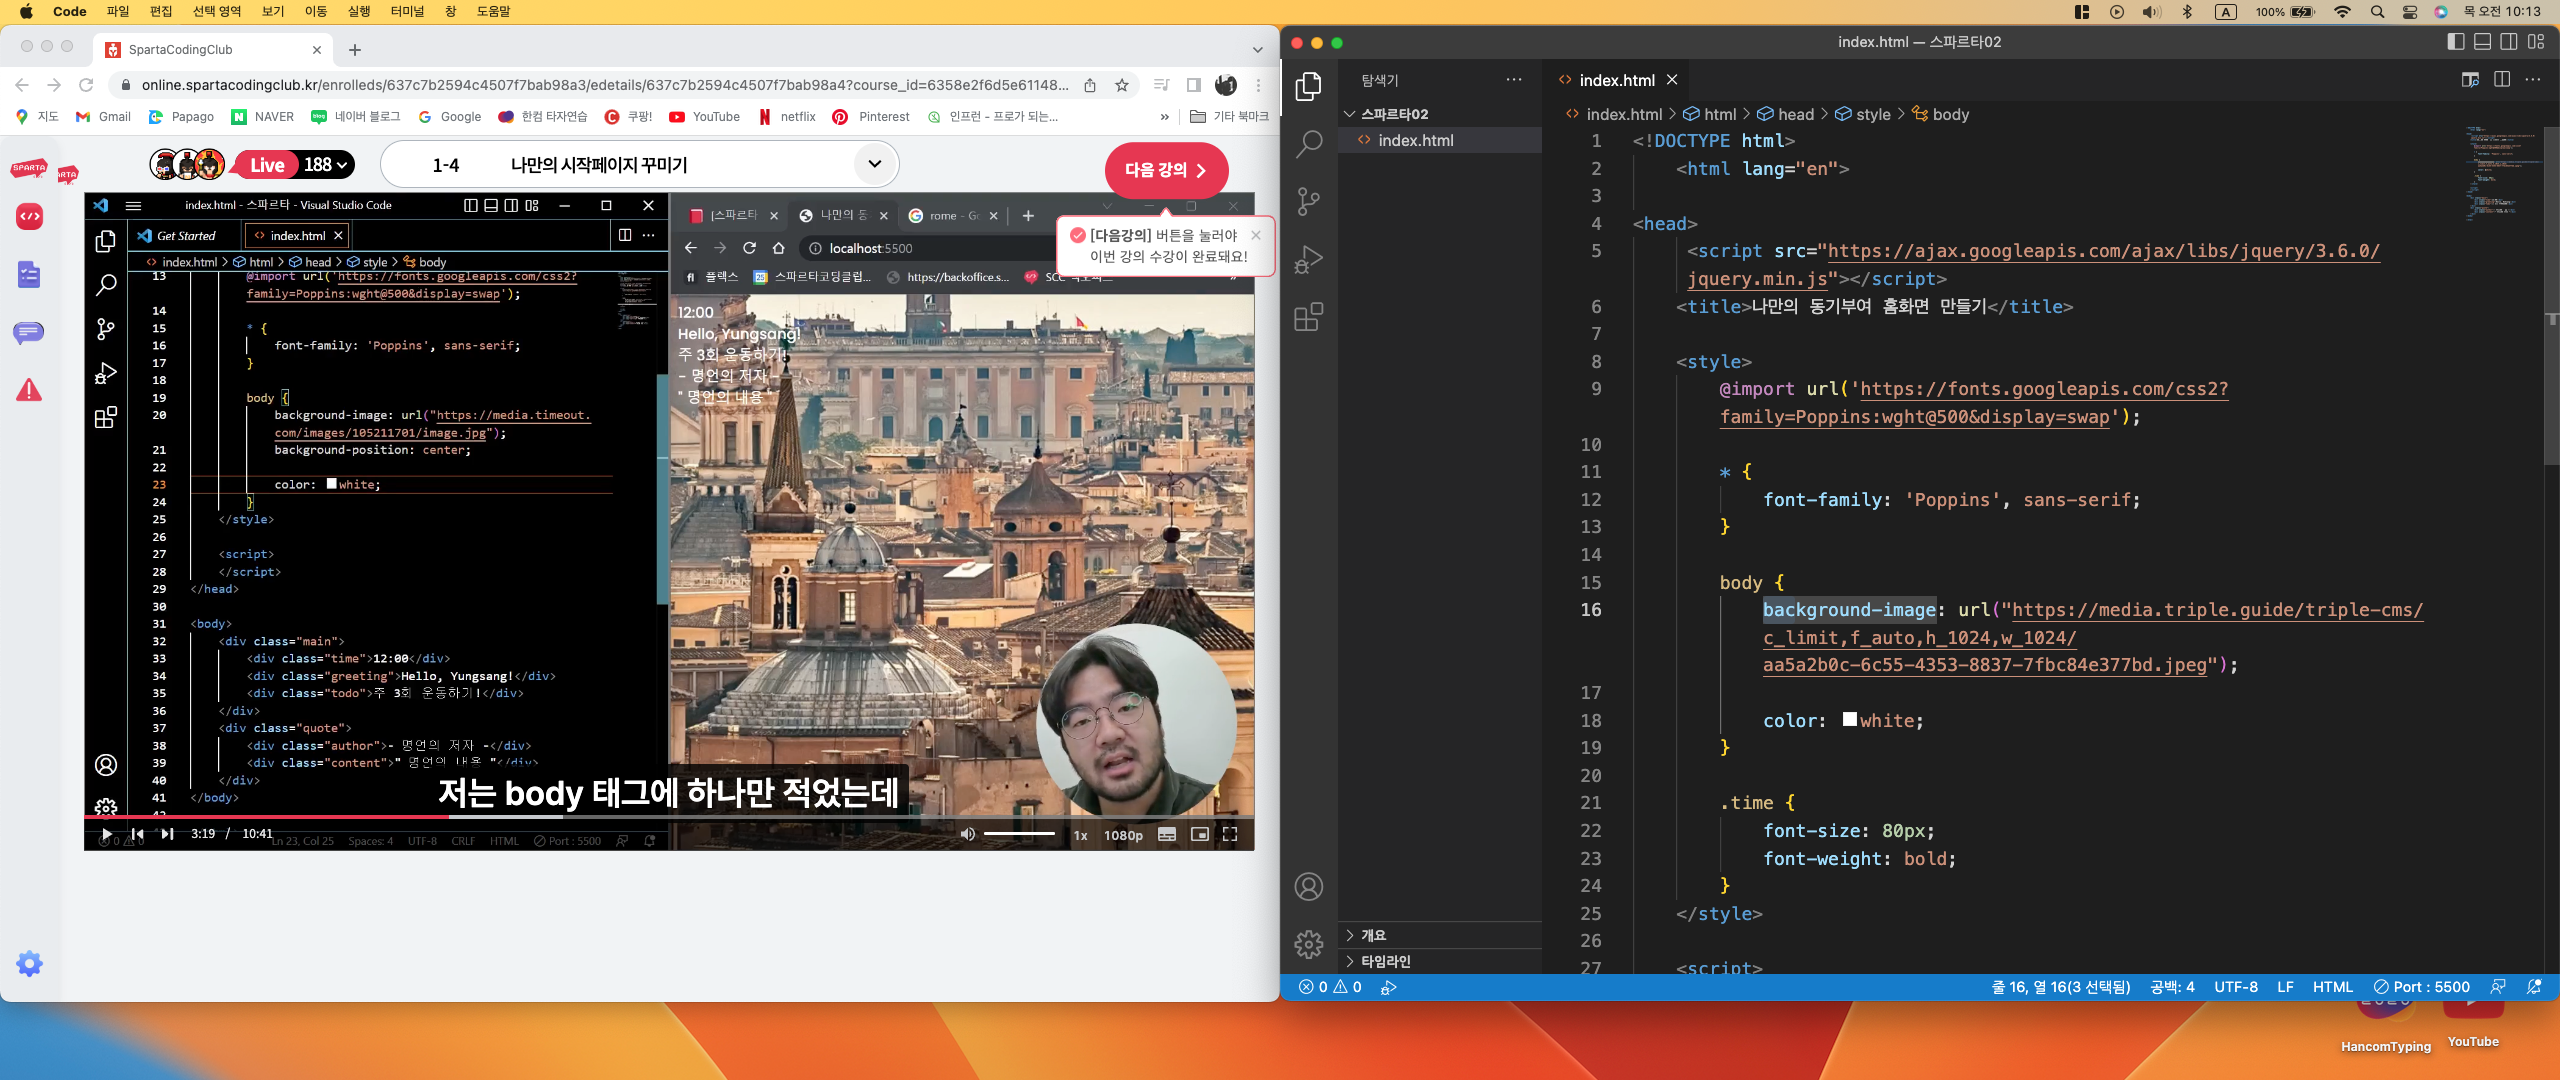Click LF end of line in status bar

click(2285, 987)
